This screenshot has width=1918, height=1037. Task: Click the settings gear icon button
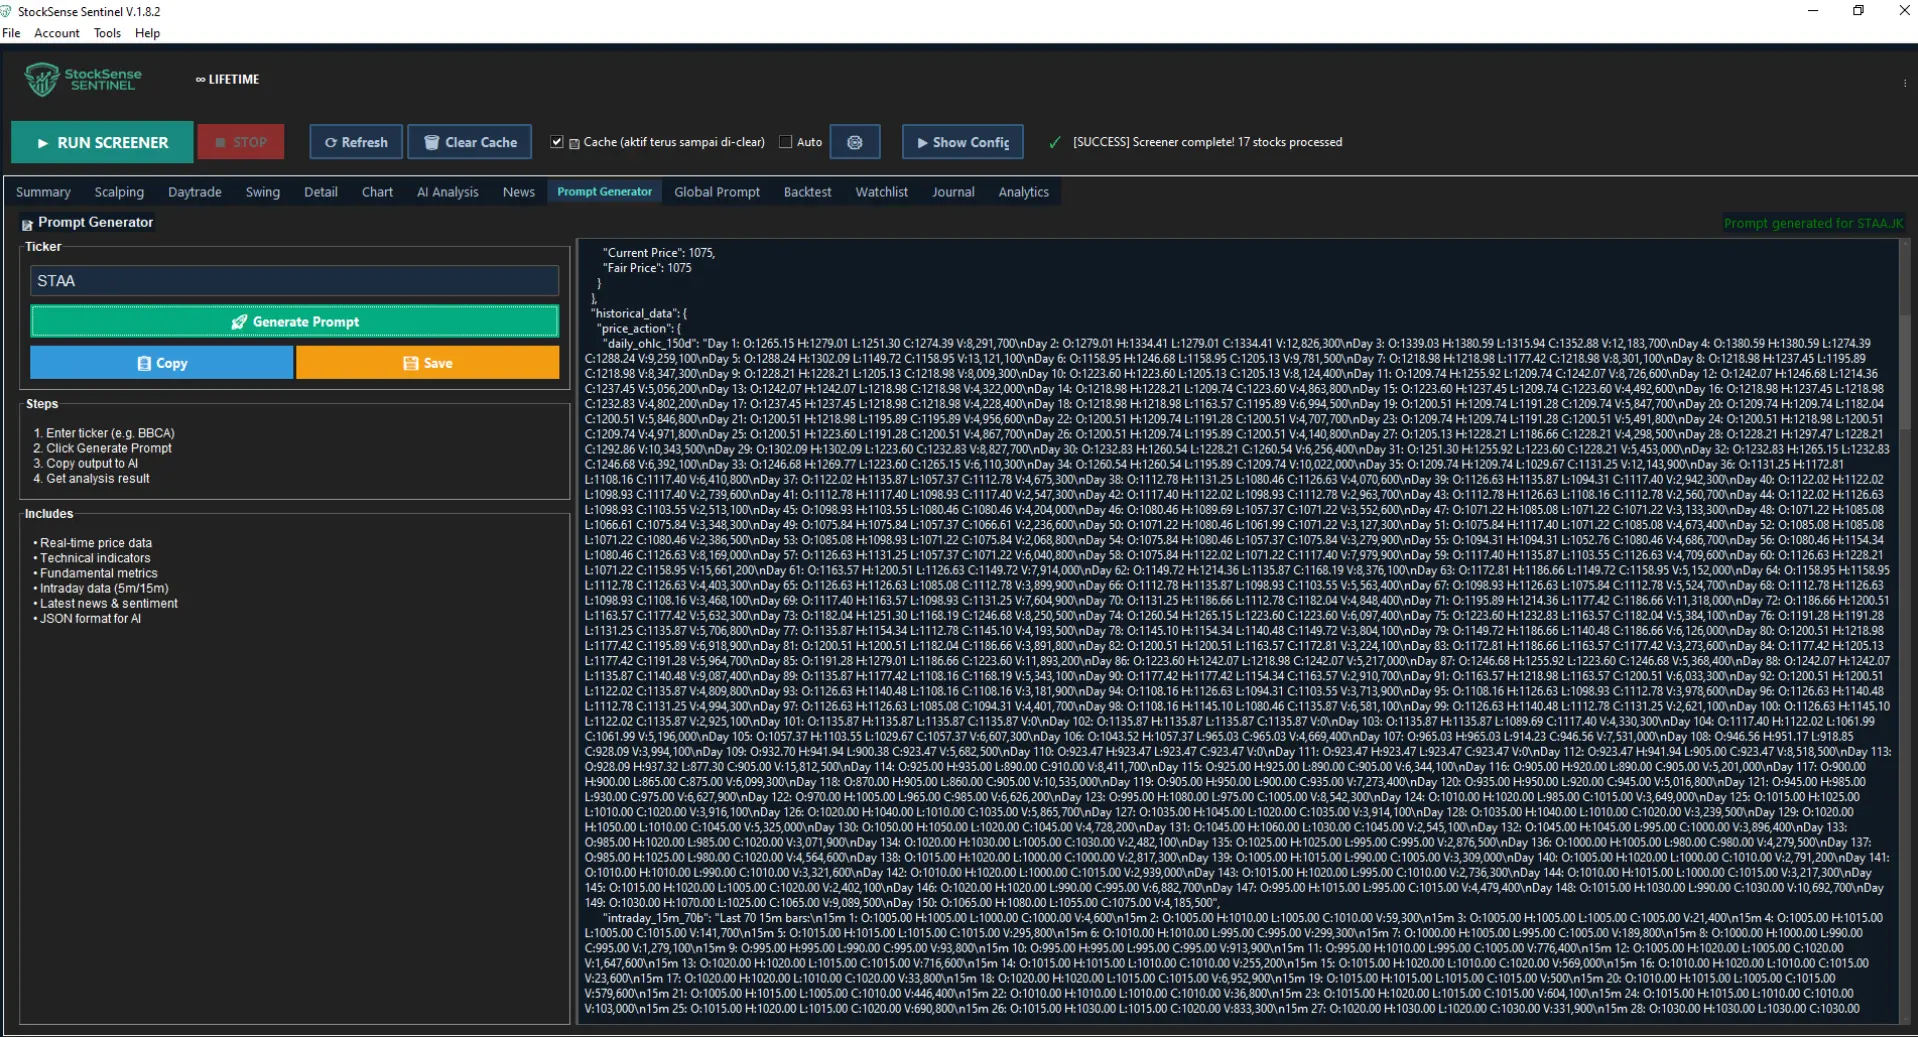(854, 142)
